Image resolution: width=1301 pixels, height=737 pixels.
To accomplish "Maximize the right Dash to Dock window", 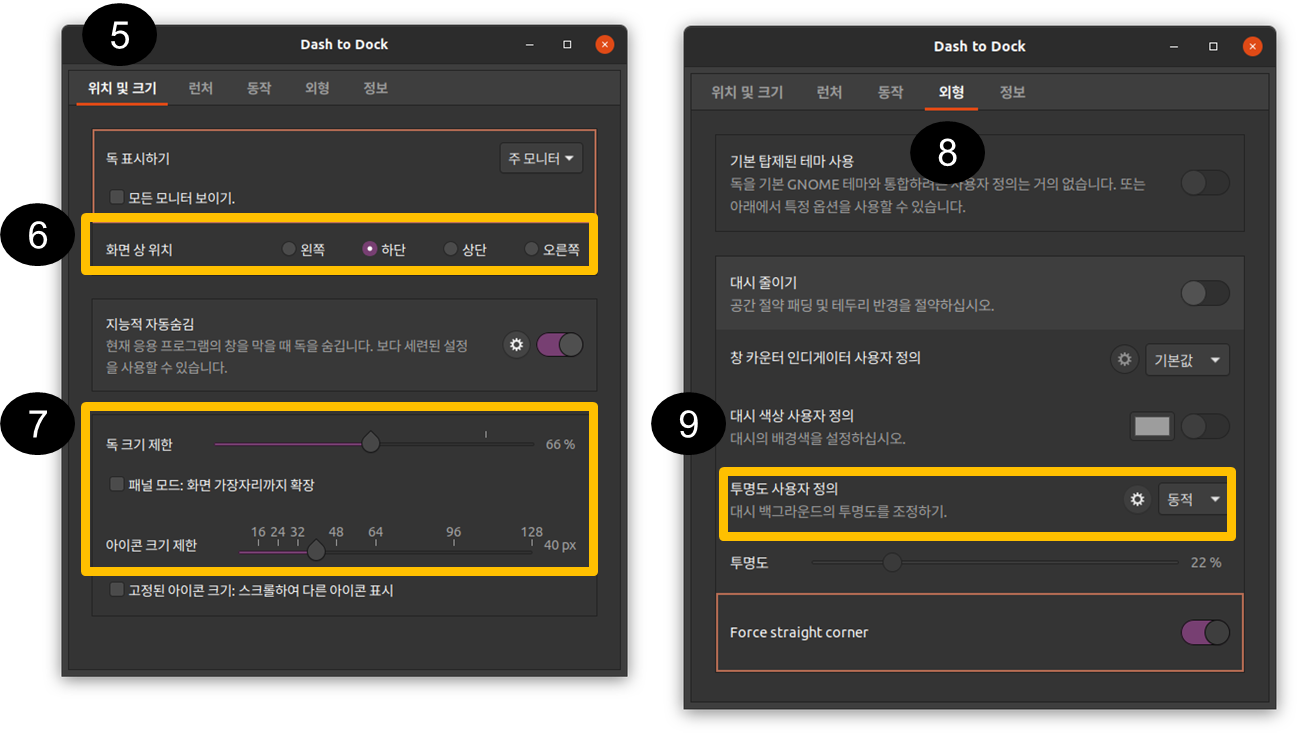I will [1213, 46].
